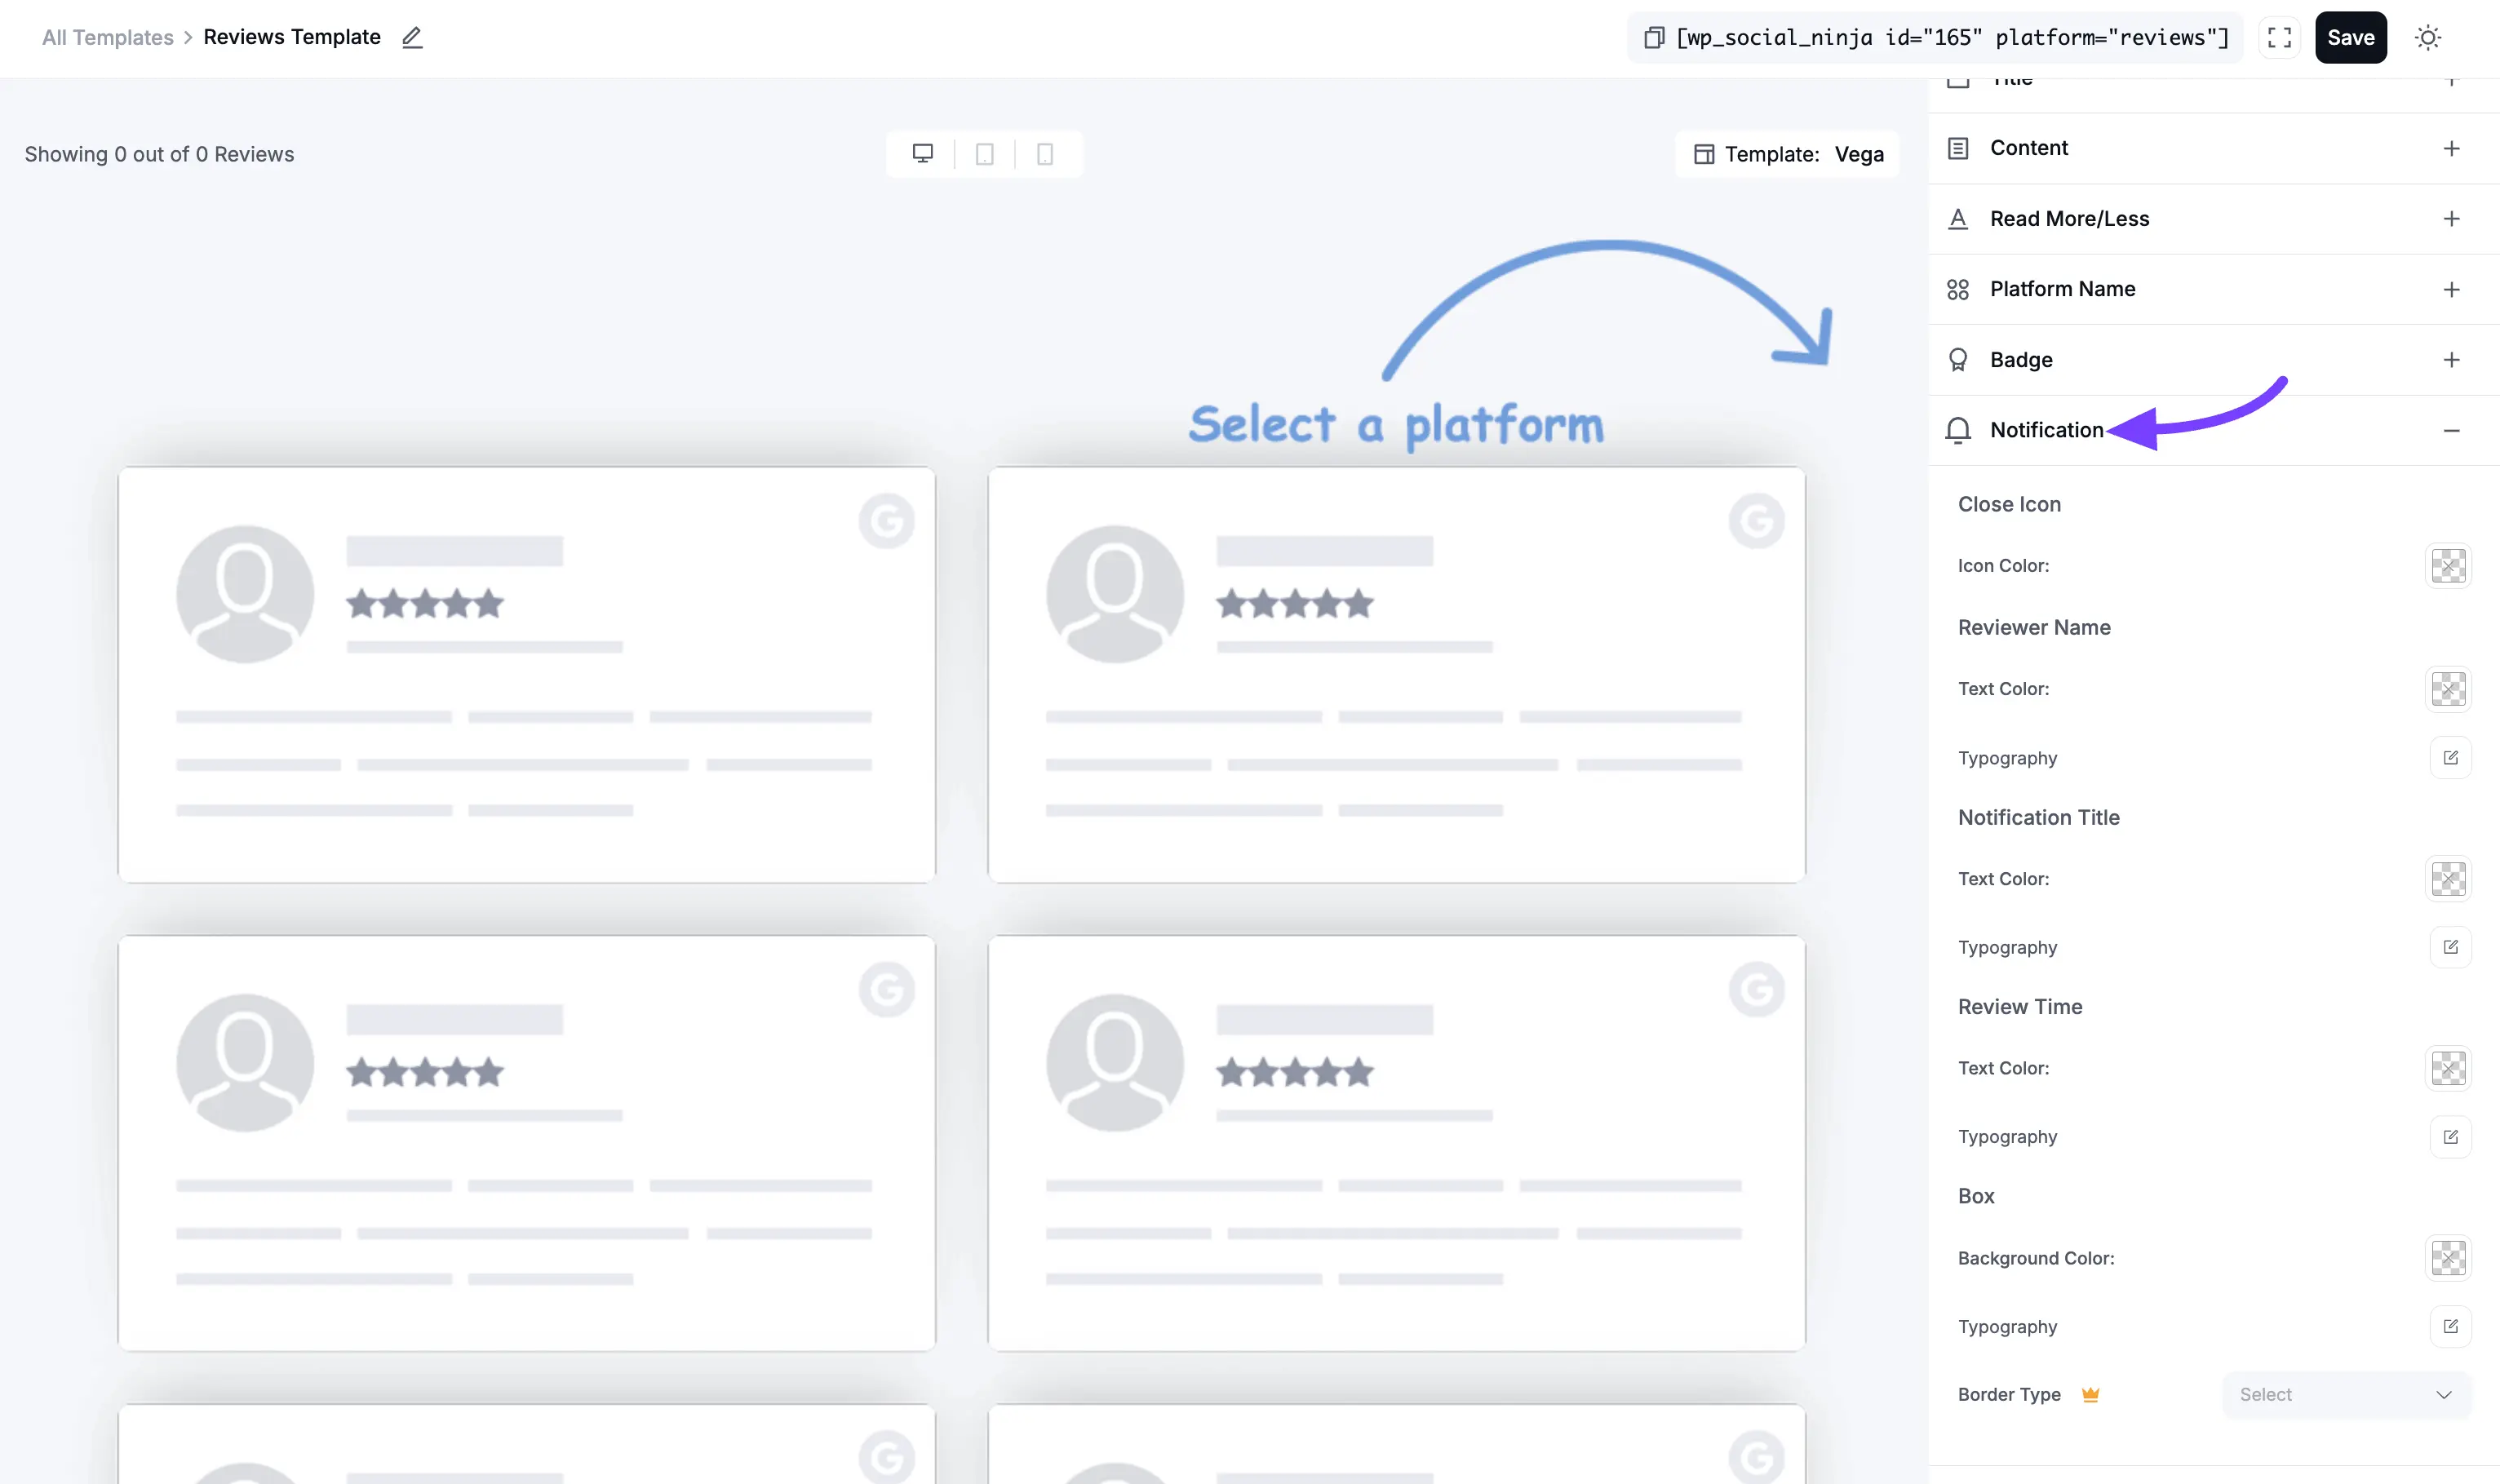The height and width of the screenshot is (1484, 2500).
Task: Toggle dark mode with the sun icon
Action: point(2428,37)
